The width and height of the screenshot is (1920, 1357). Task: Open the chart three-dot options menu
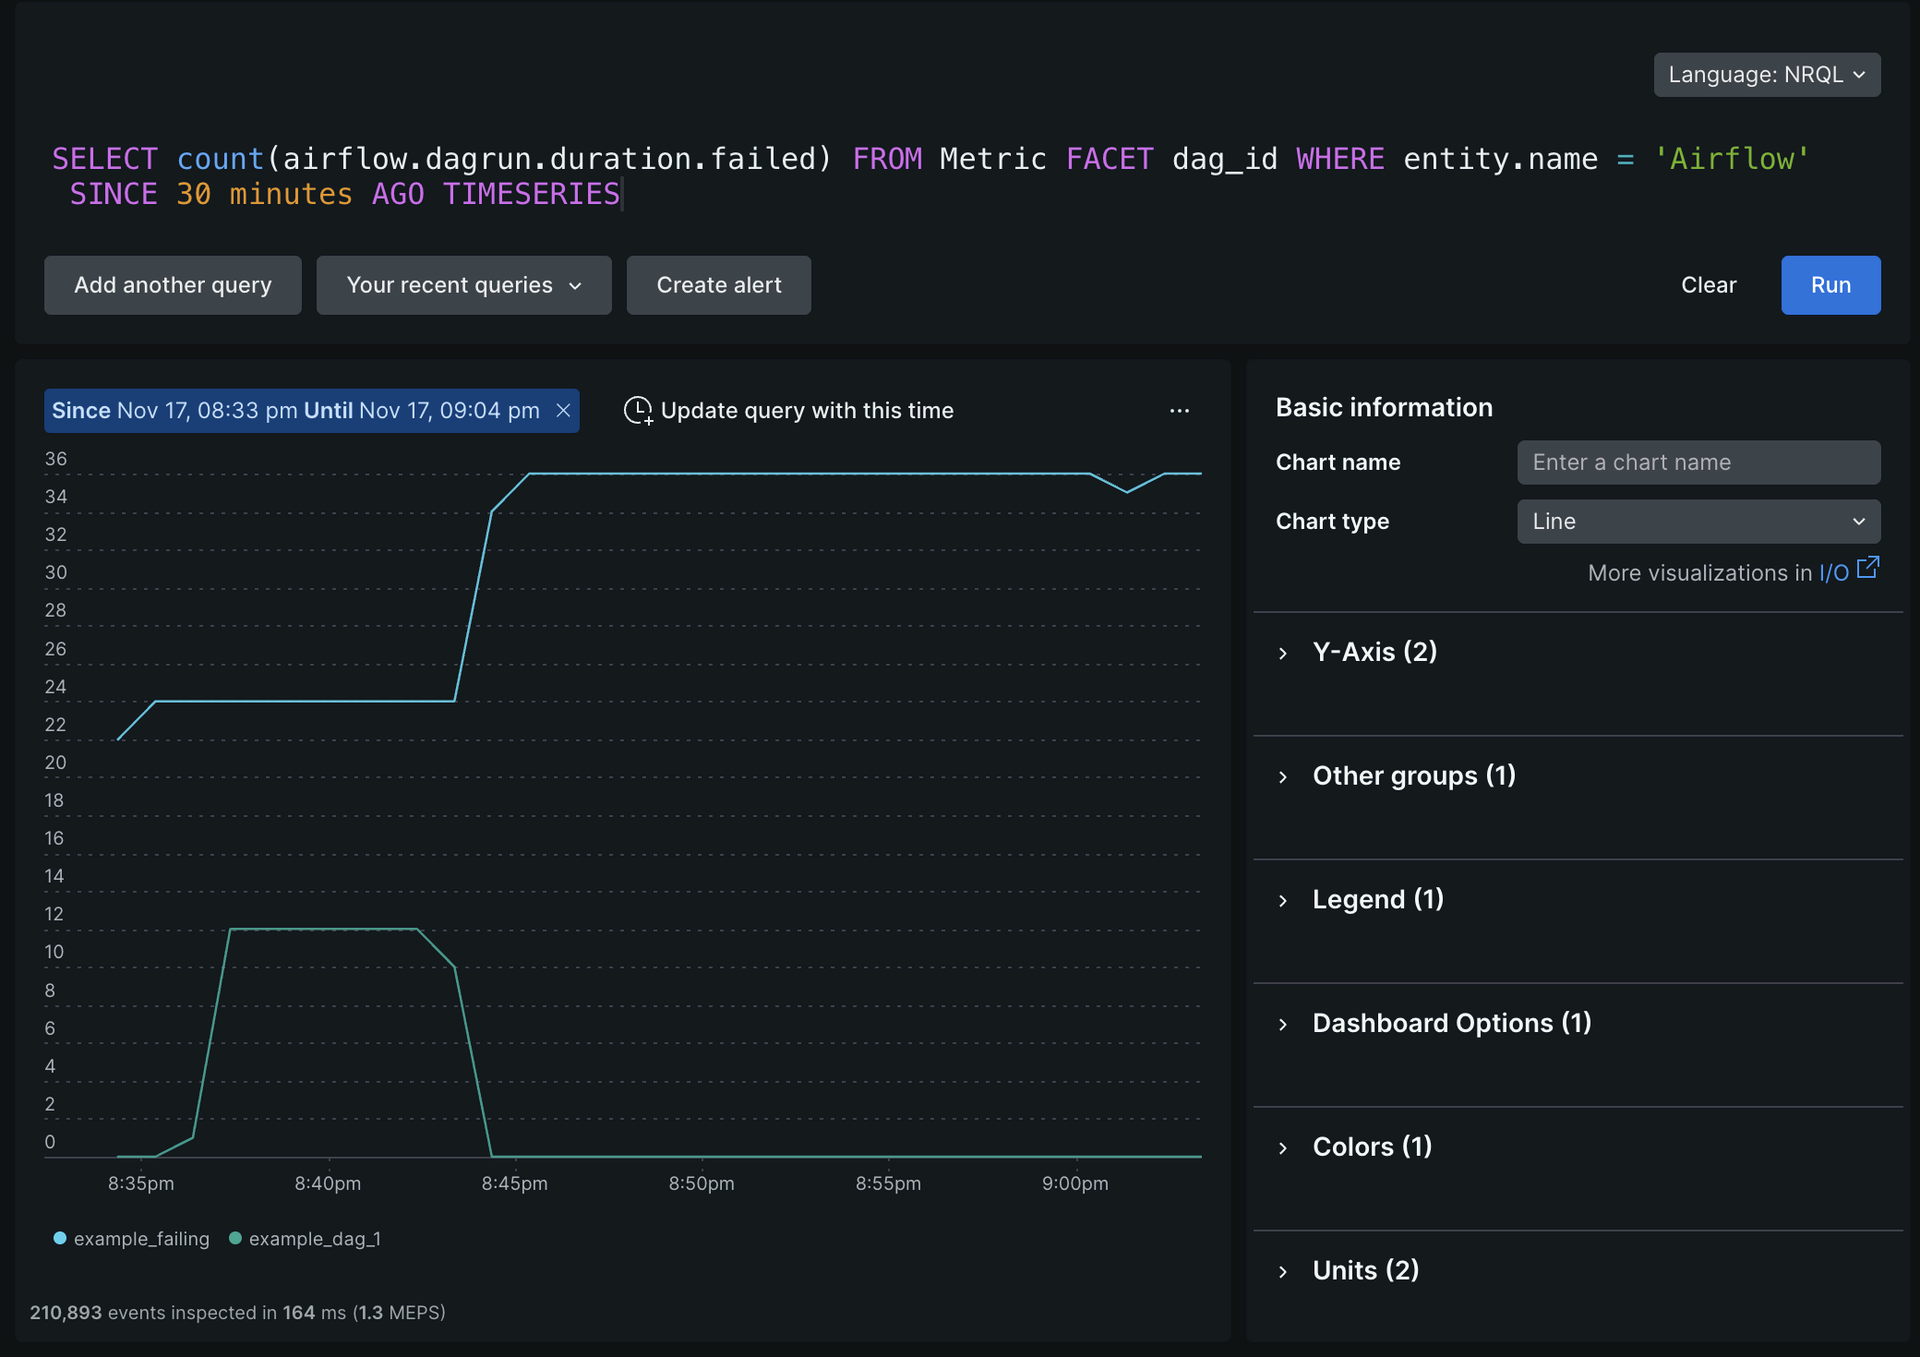click(1179, 411)
